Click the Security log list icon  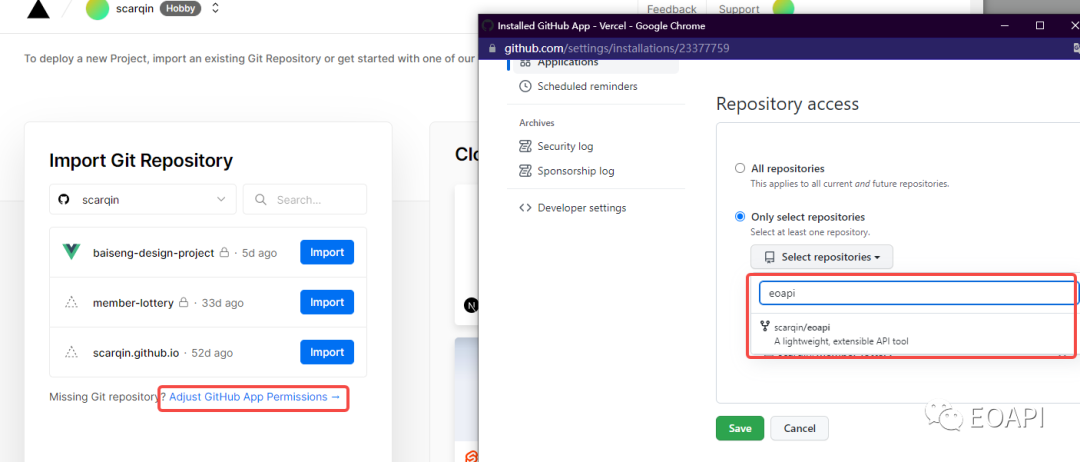[525, 146]
